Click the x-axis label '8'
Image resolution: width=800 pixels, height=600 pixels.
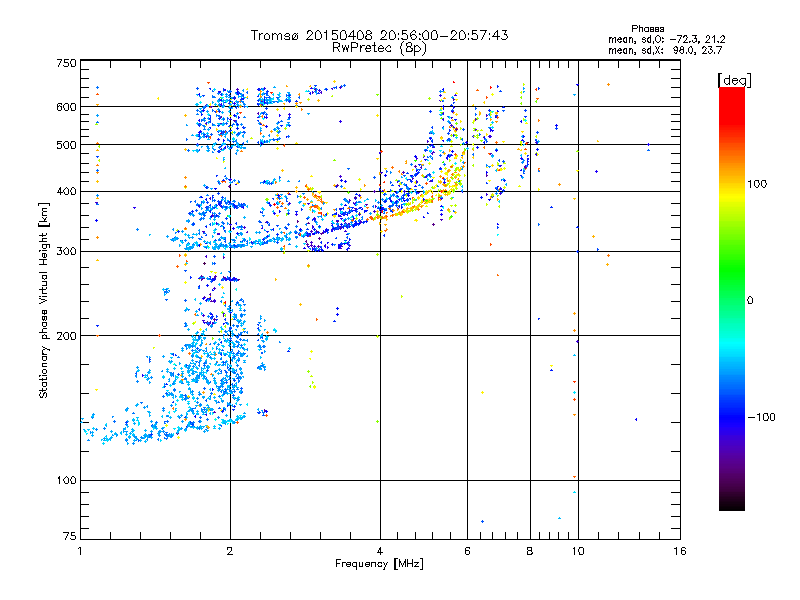point(530,551)
